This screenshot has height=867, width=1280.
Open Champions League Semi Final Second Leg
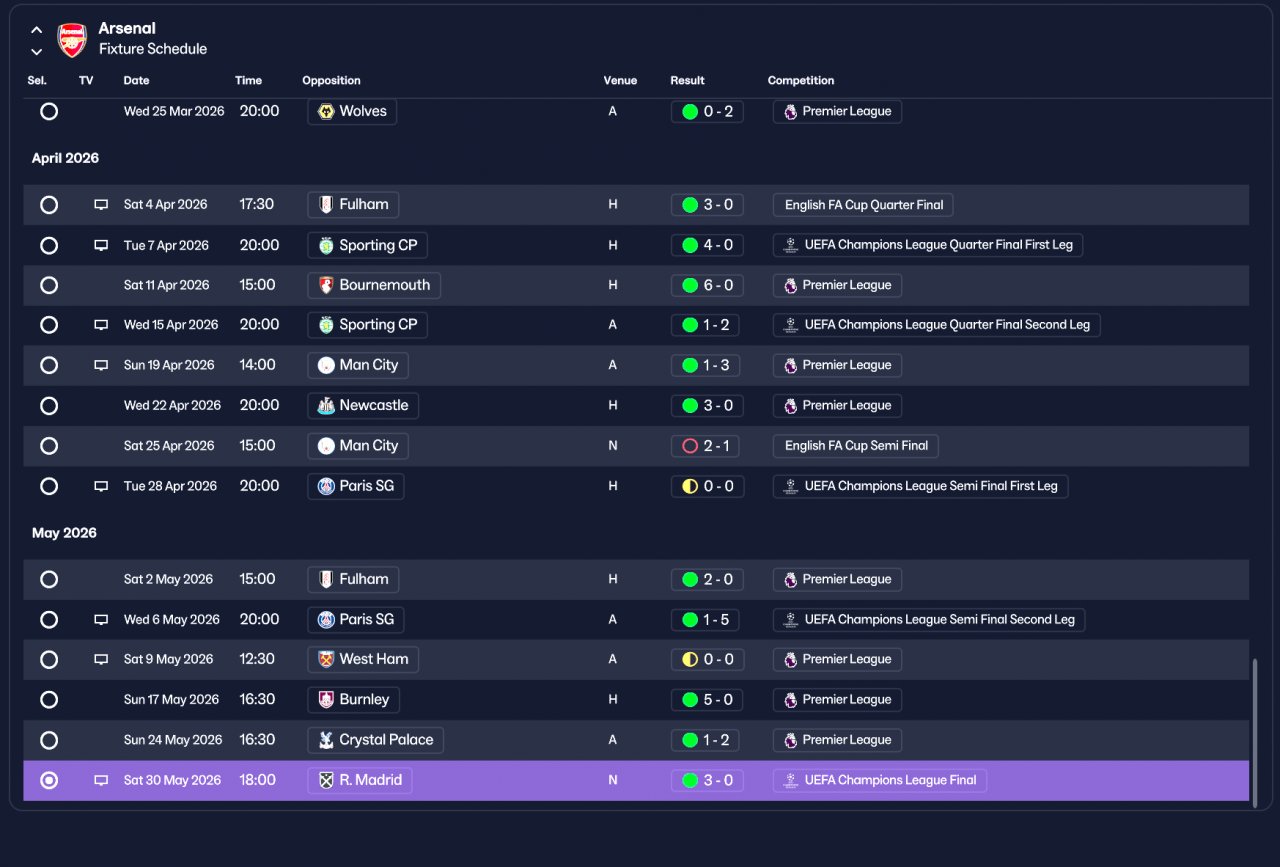pyautogui.click(x=929, y=620)
